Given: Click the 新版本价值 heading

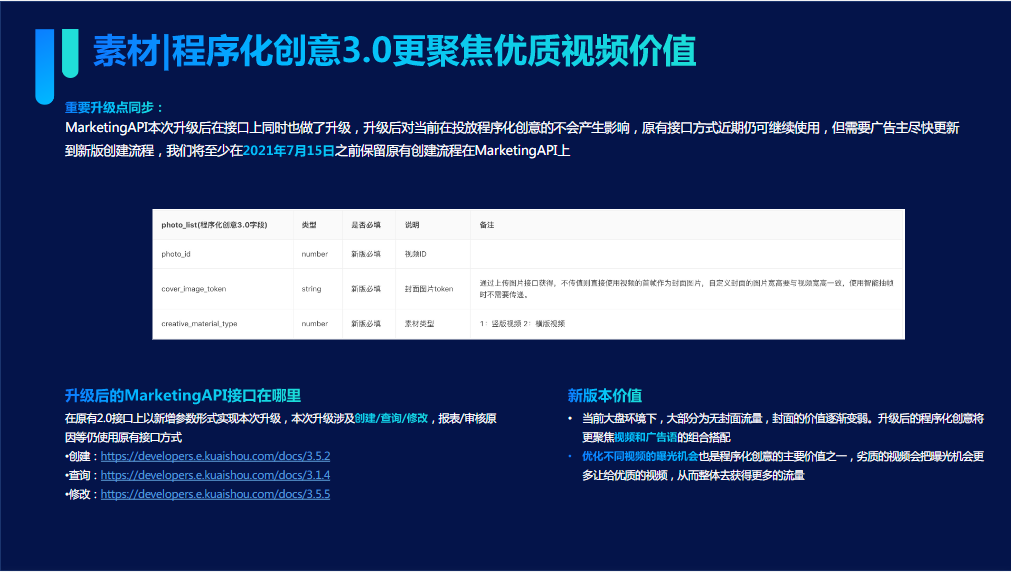Looking at the screenshot, I should coord(605,395).
